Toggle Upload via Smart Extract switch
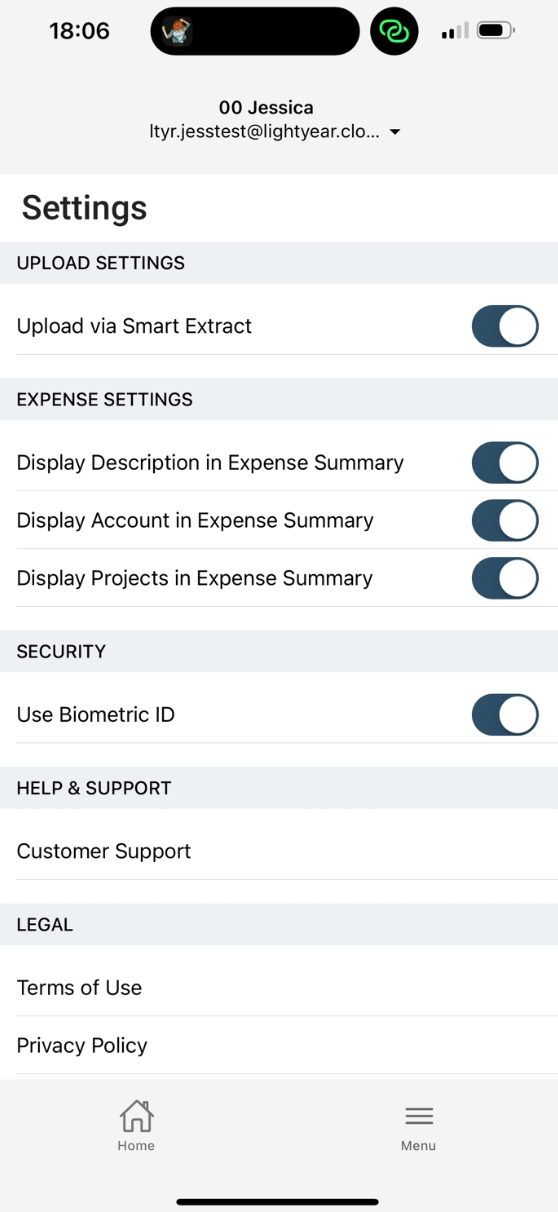Viewport: 558px width, 1212px height. [505, 326]
